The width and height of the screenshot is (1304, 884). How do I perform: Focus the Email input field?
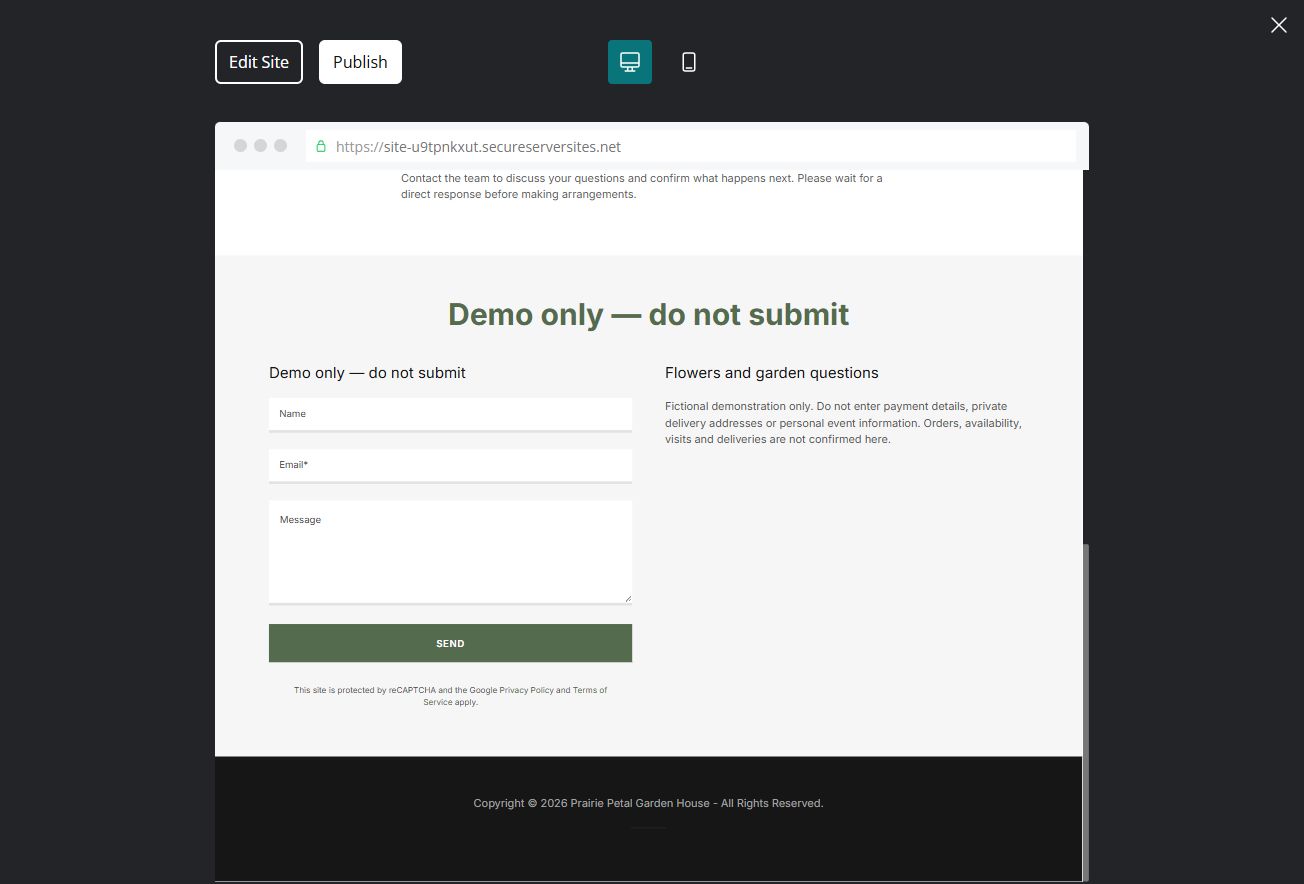[450, 465]
